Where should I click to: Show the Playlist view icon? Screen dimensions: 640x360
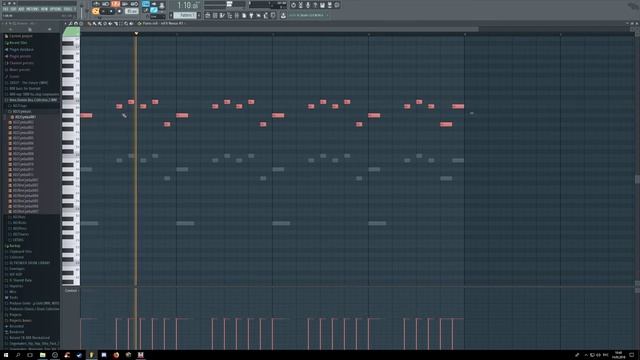[207, 16]
